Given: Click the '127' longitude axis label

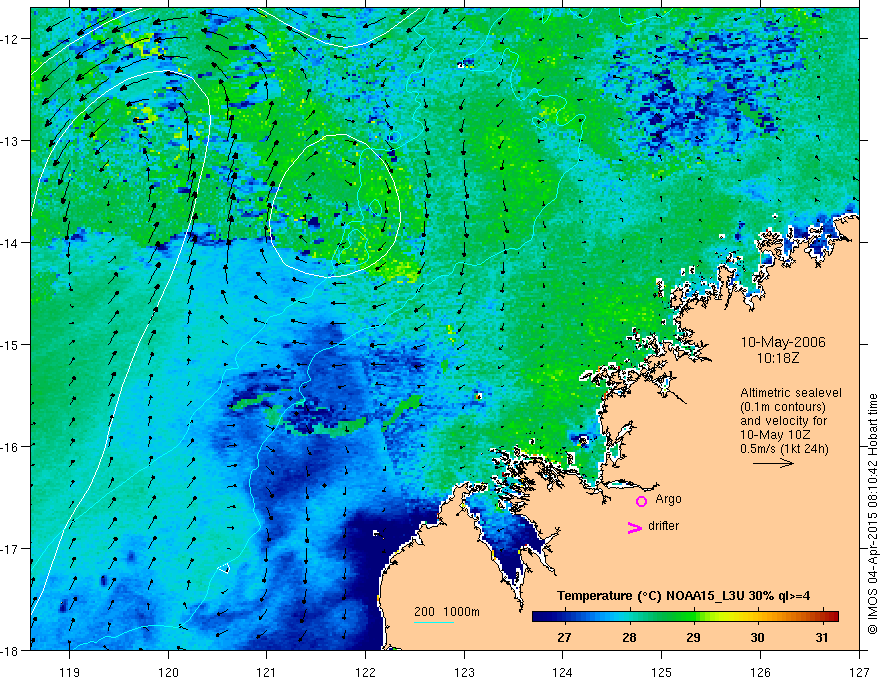Looking at the screenshot, I should click(x=859, y=672).
